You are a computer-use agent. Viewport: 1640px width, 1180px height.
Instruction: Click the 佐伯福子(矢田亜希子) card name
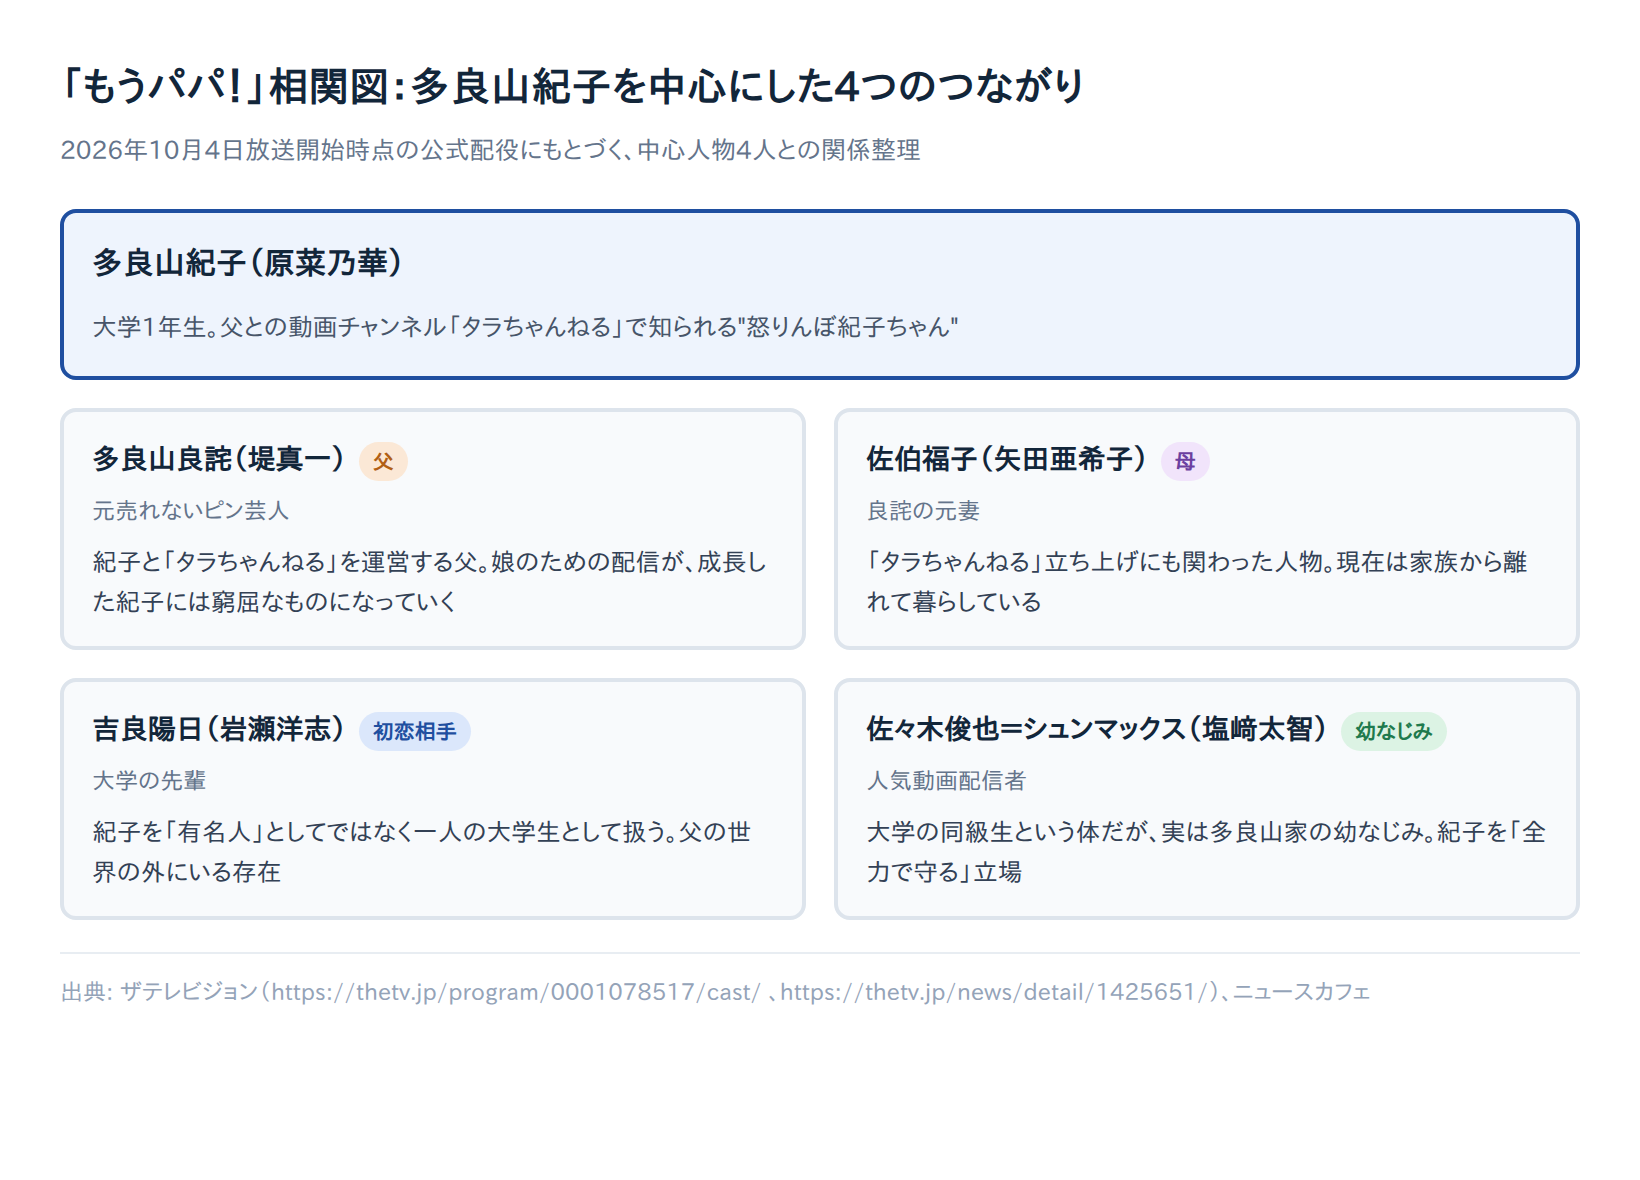coord(1006,459)
